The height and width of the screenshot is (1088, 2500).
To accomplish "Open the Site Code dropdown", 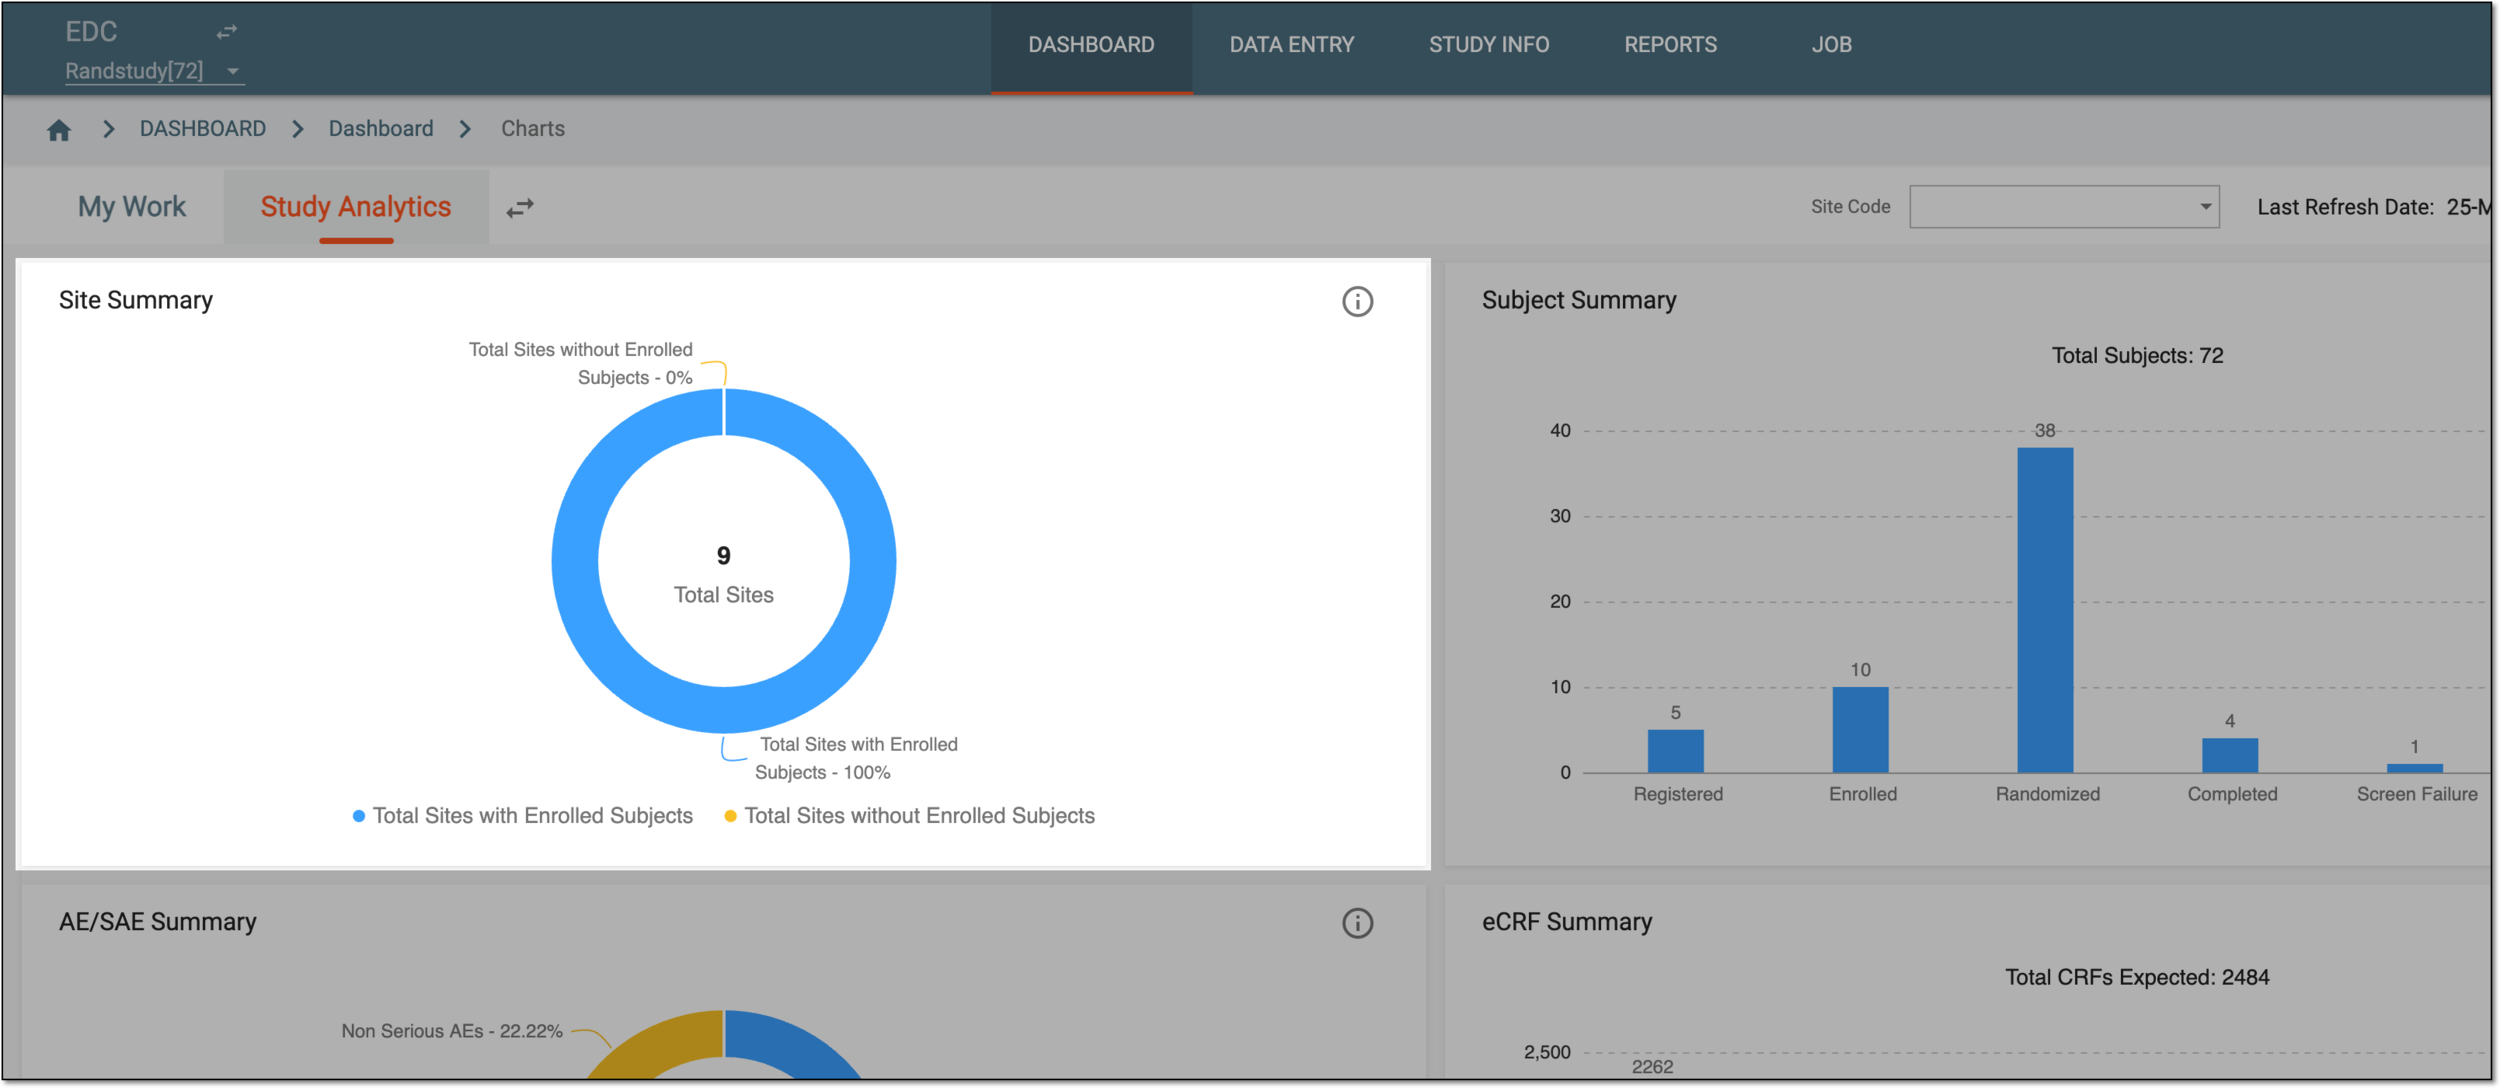I will coord(2064,207).
